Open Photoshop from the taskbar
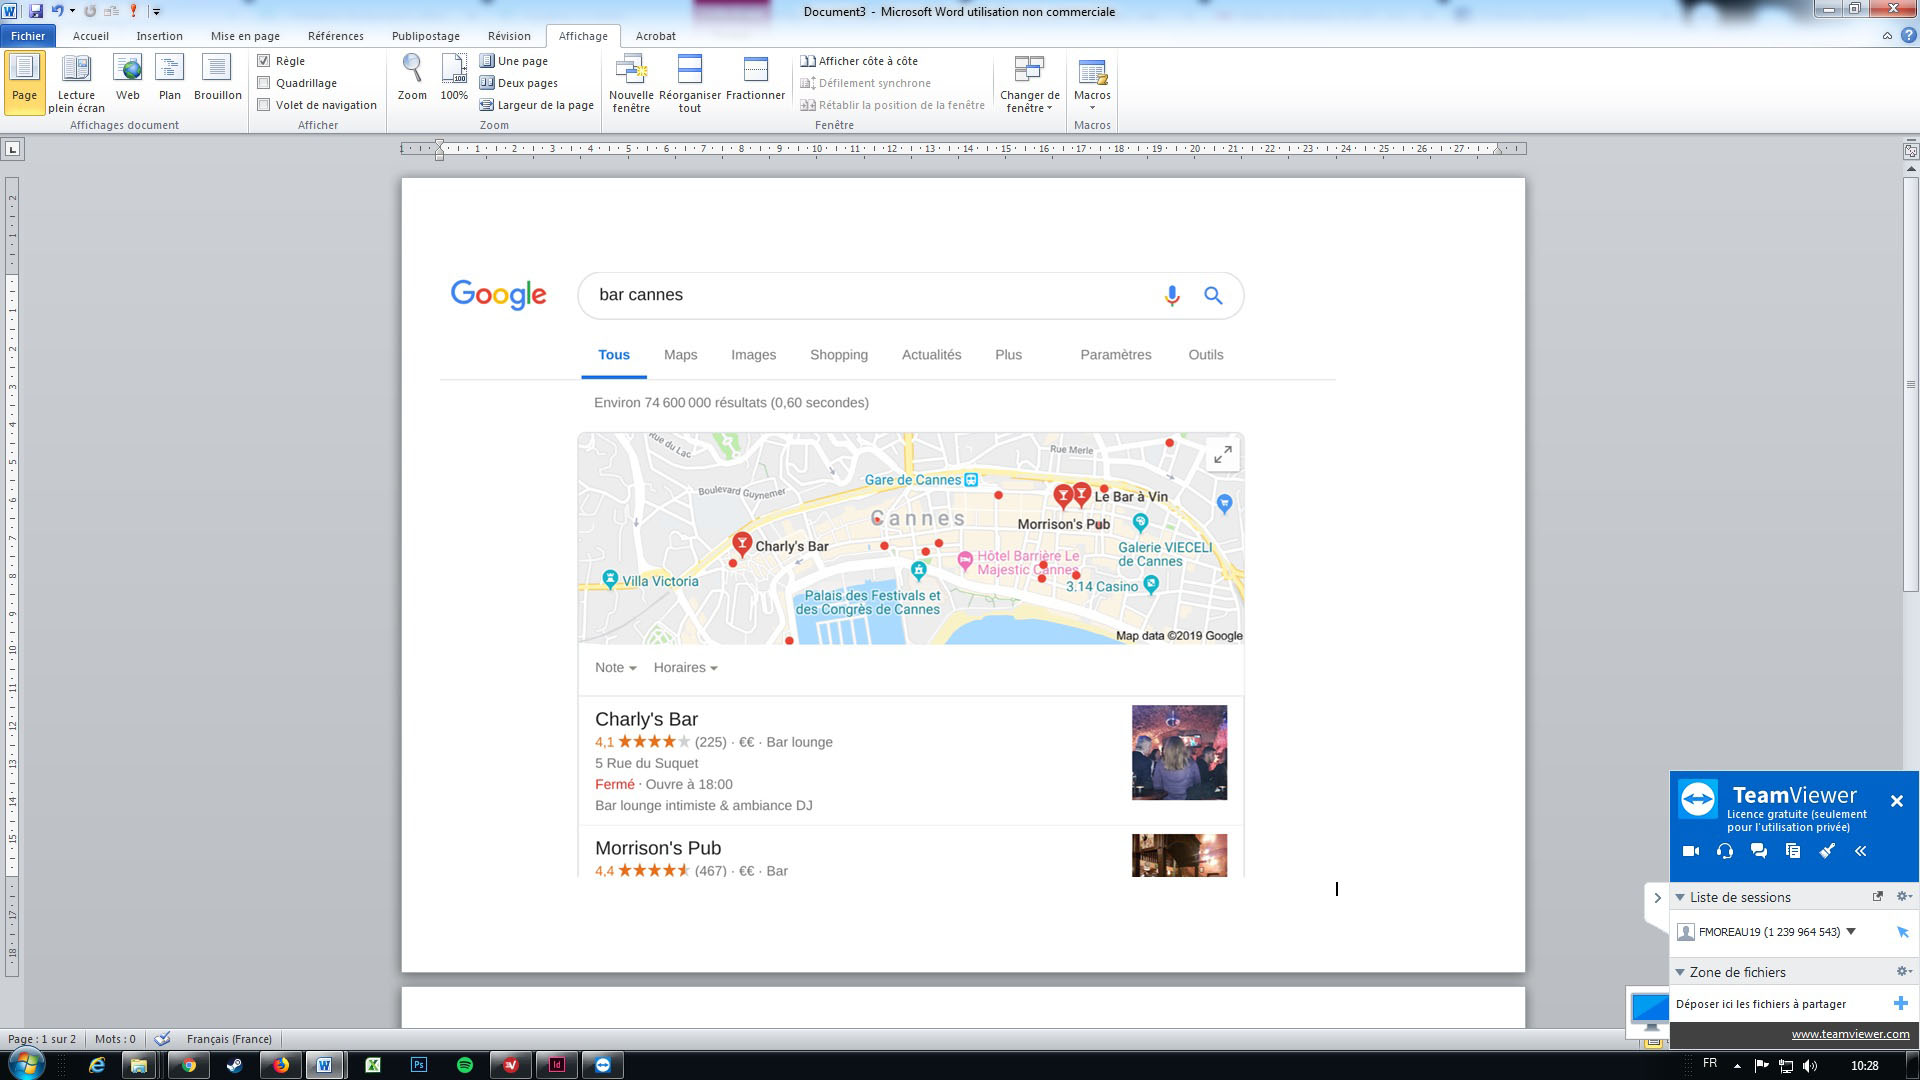The width and height of the screenshot is (1920, 1080). click(419, 1065)
